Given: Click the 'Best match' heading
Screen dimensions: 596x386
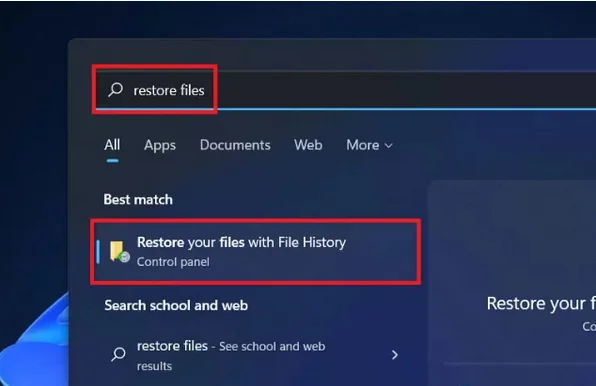Looking at the screenshot, I should (138, 199).
